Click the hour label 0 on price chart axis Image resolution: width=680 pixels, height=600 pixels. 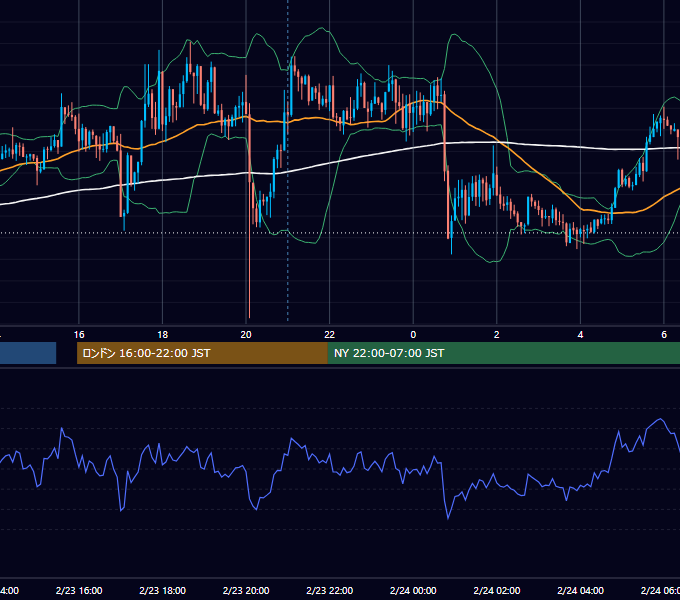pos(413,335)
